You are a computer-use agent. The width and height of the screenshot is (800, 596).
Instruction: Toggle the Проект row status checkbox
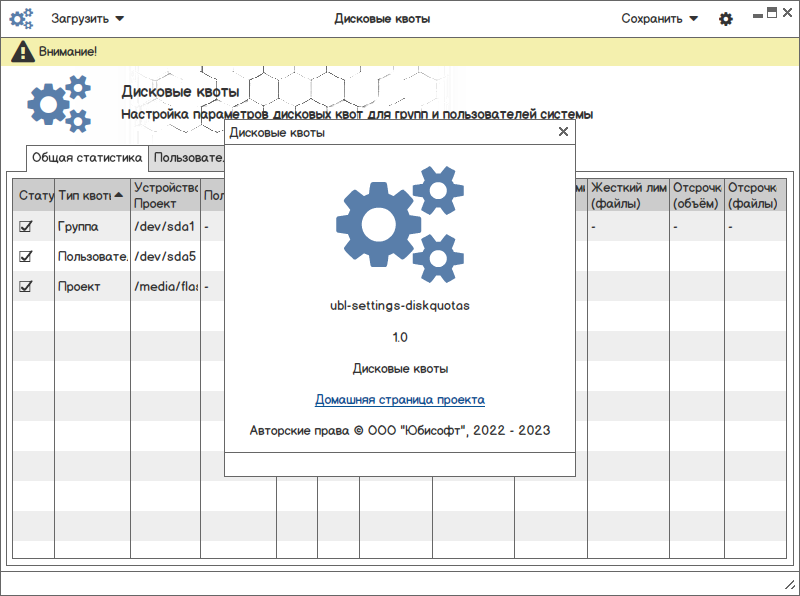click(x=26, y=286)
